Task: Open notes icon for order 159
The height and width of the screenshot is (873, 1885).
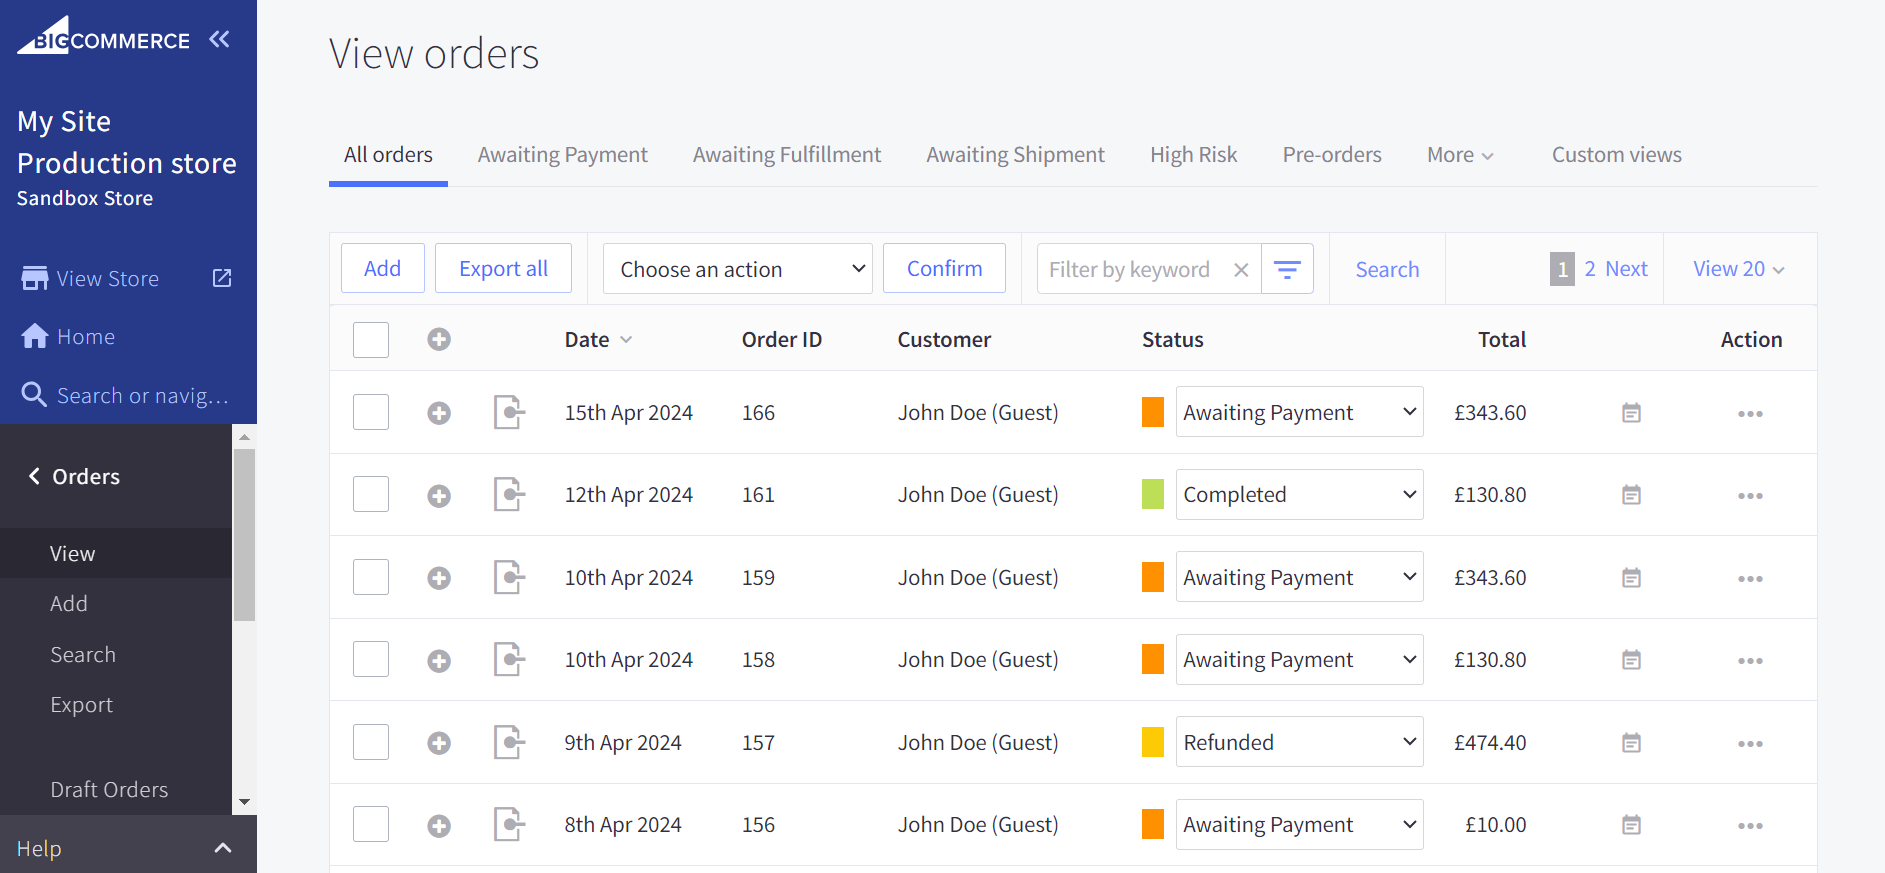Action: point(1631,578)
